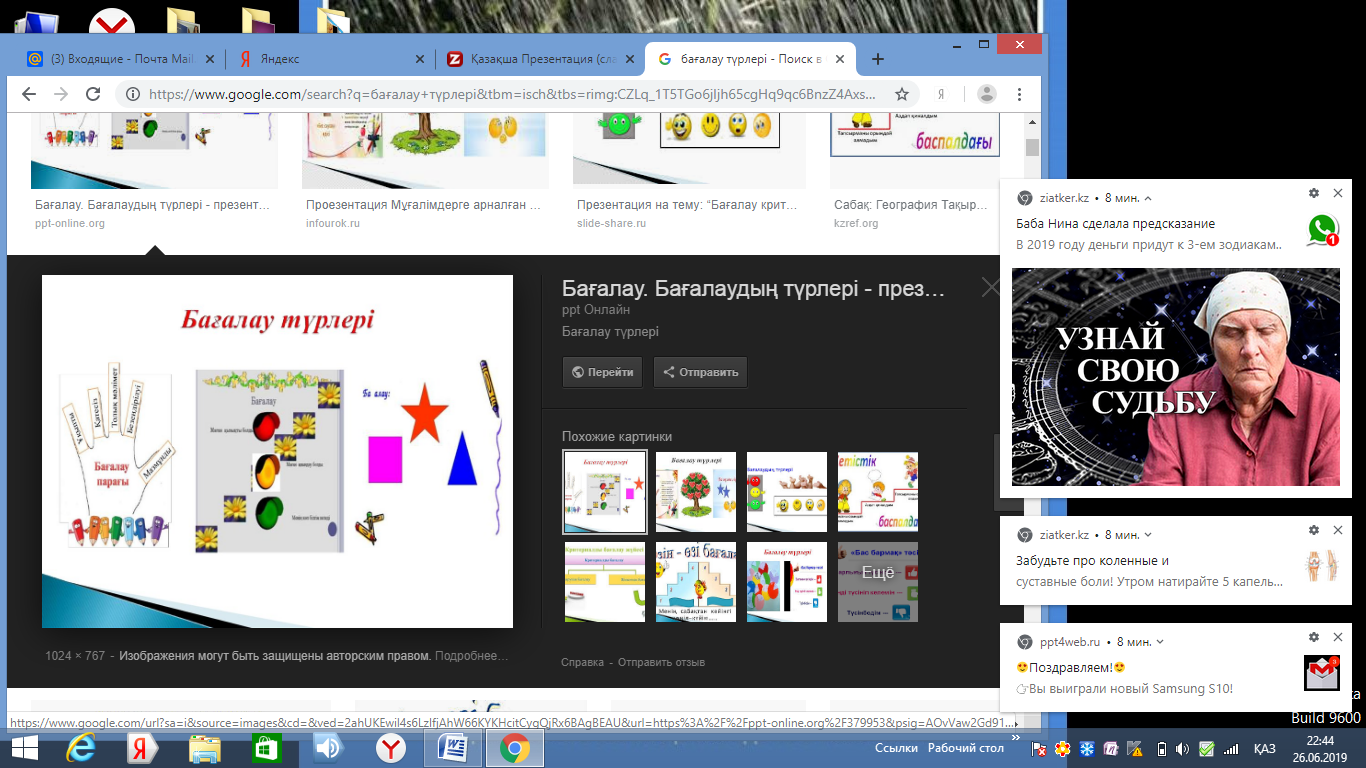The width and height of the screenshot is (1366, 768).
Task: Go back with the browser Back arrow
Action: click(29, 94)
